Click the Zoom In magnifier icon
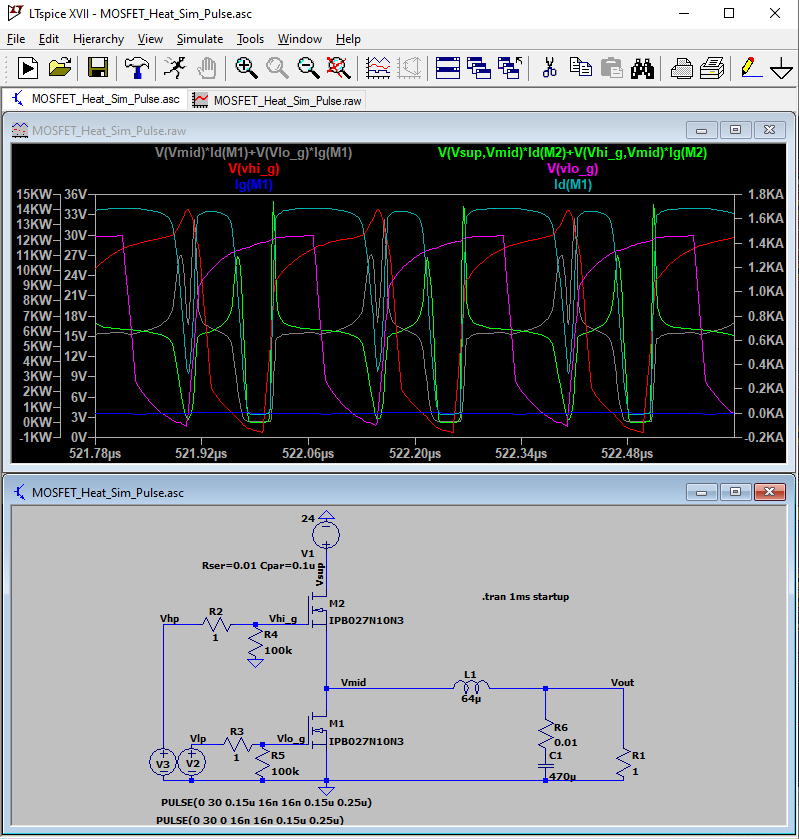 (246, 68)
